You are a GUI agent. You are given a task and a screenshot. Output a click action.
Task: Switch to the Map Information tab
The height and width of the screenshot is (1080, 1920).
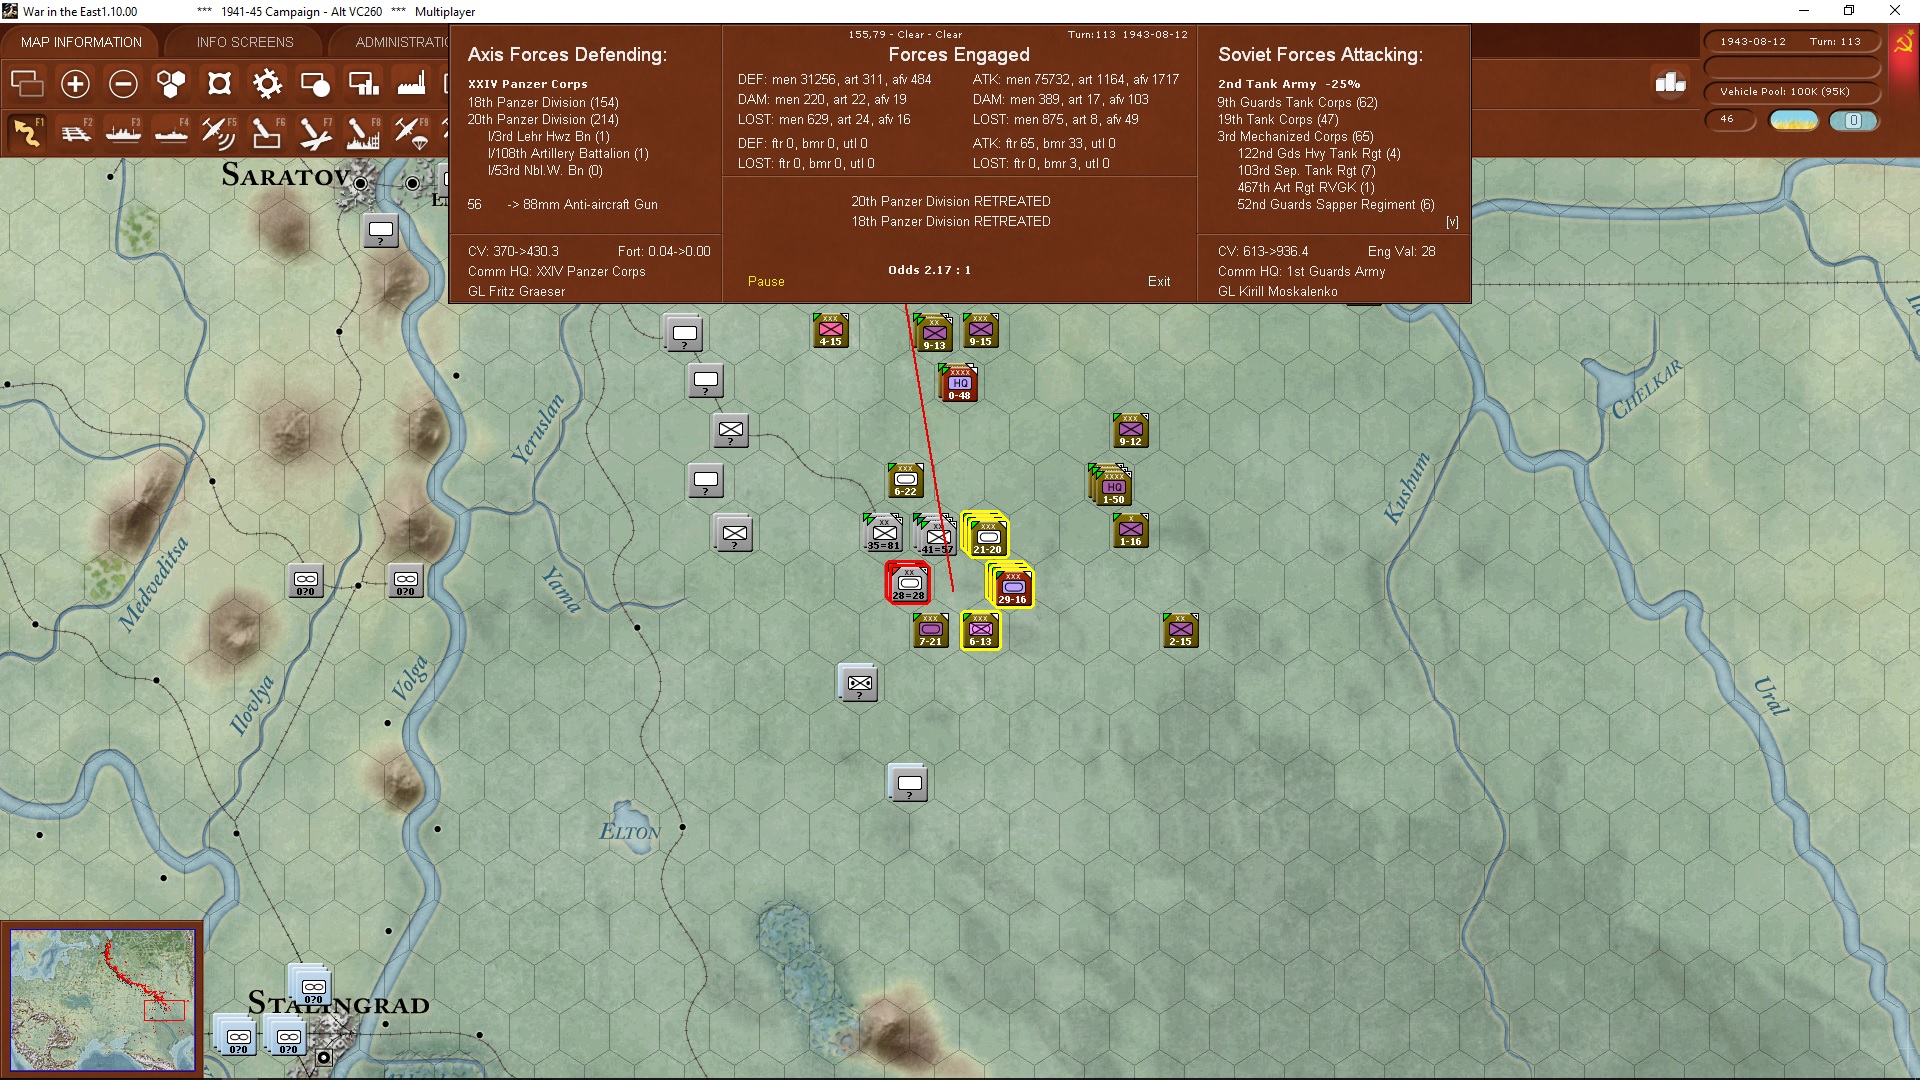(81, 42)
